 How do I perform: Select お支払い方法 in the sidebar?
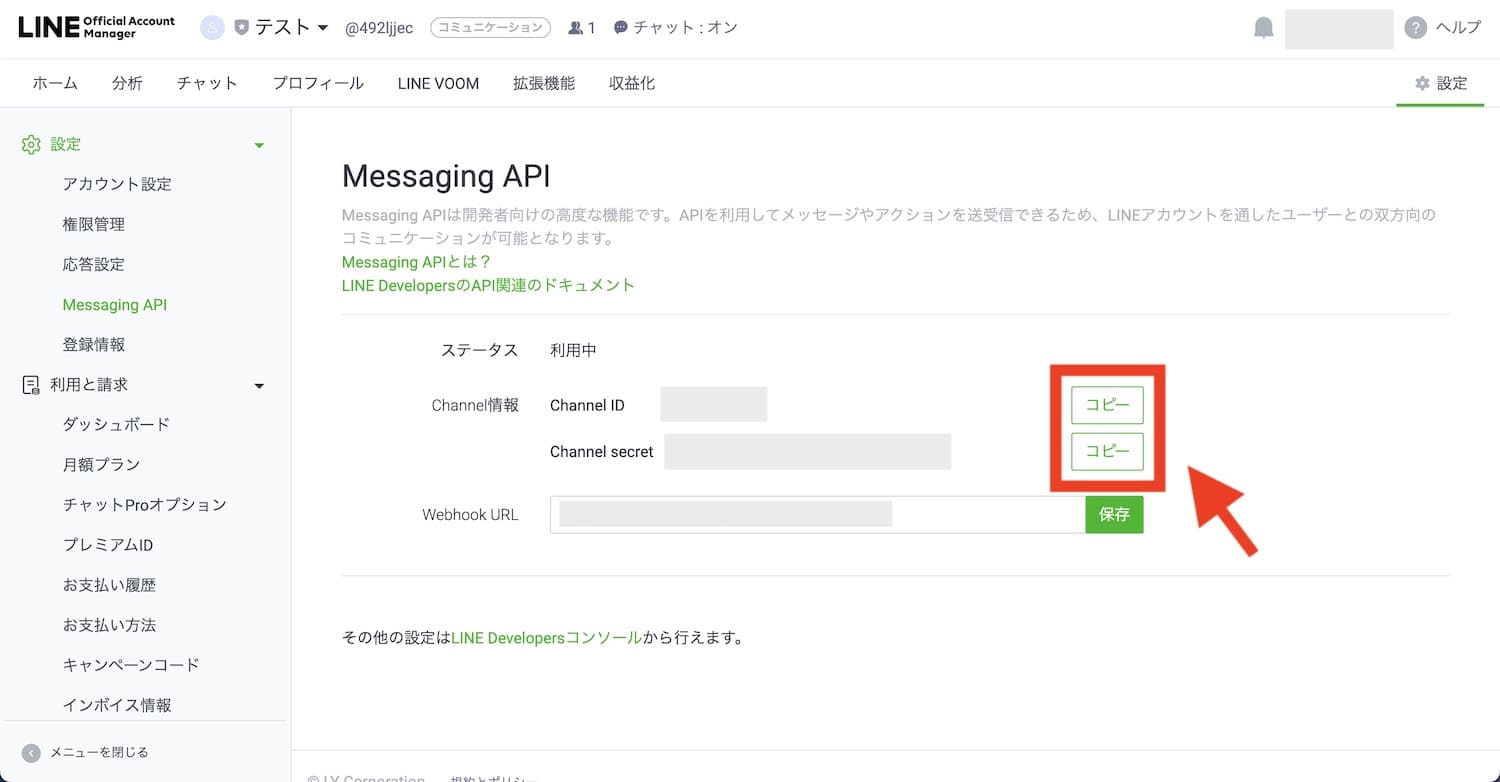109,624
